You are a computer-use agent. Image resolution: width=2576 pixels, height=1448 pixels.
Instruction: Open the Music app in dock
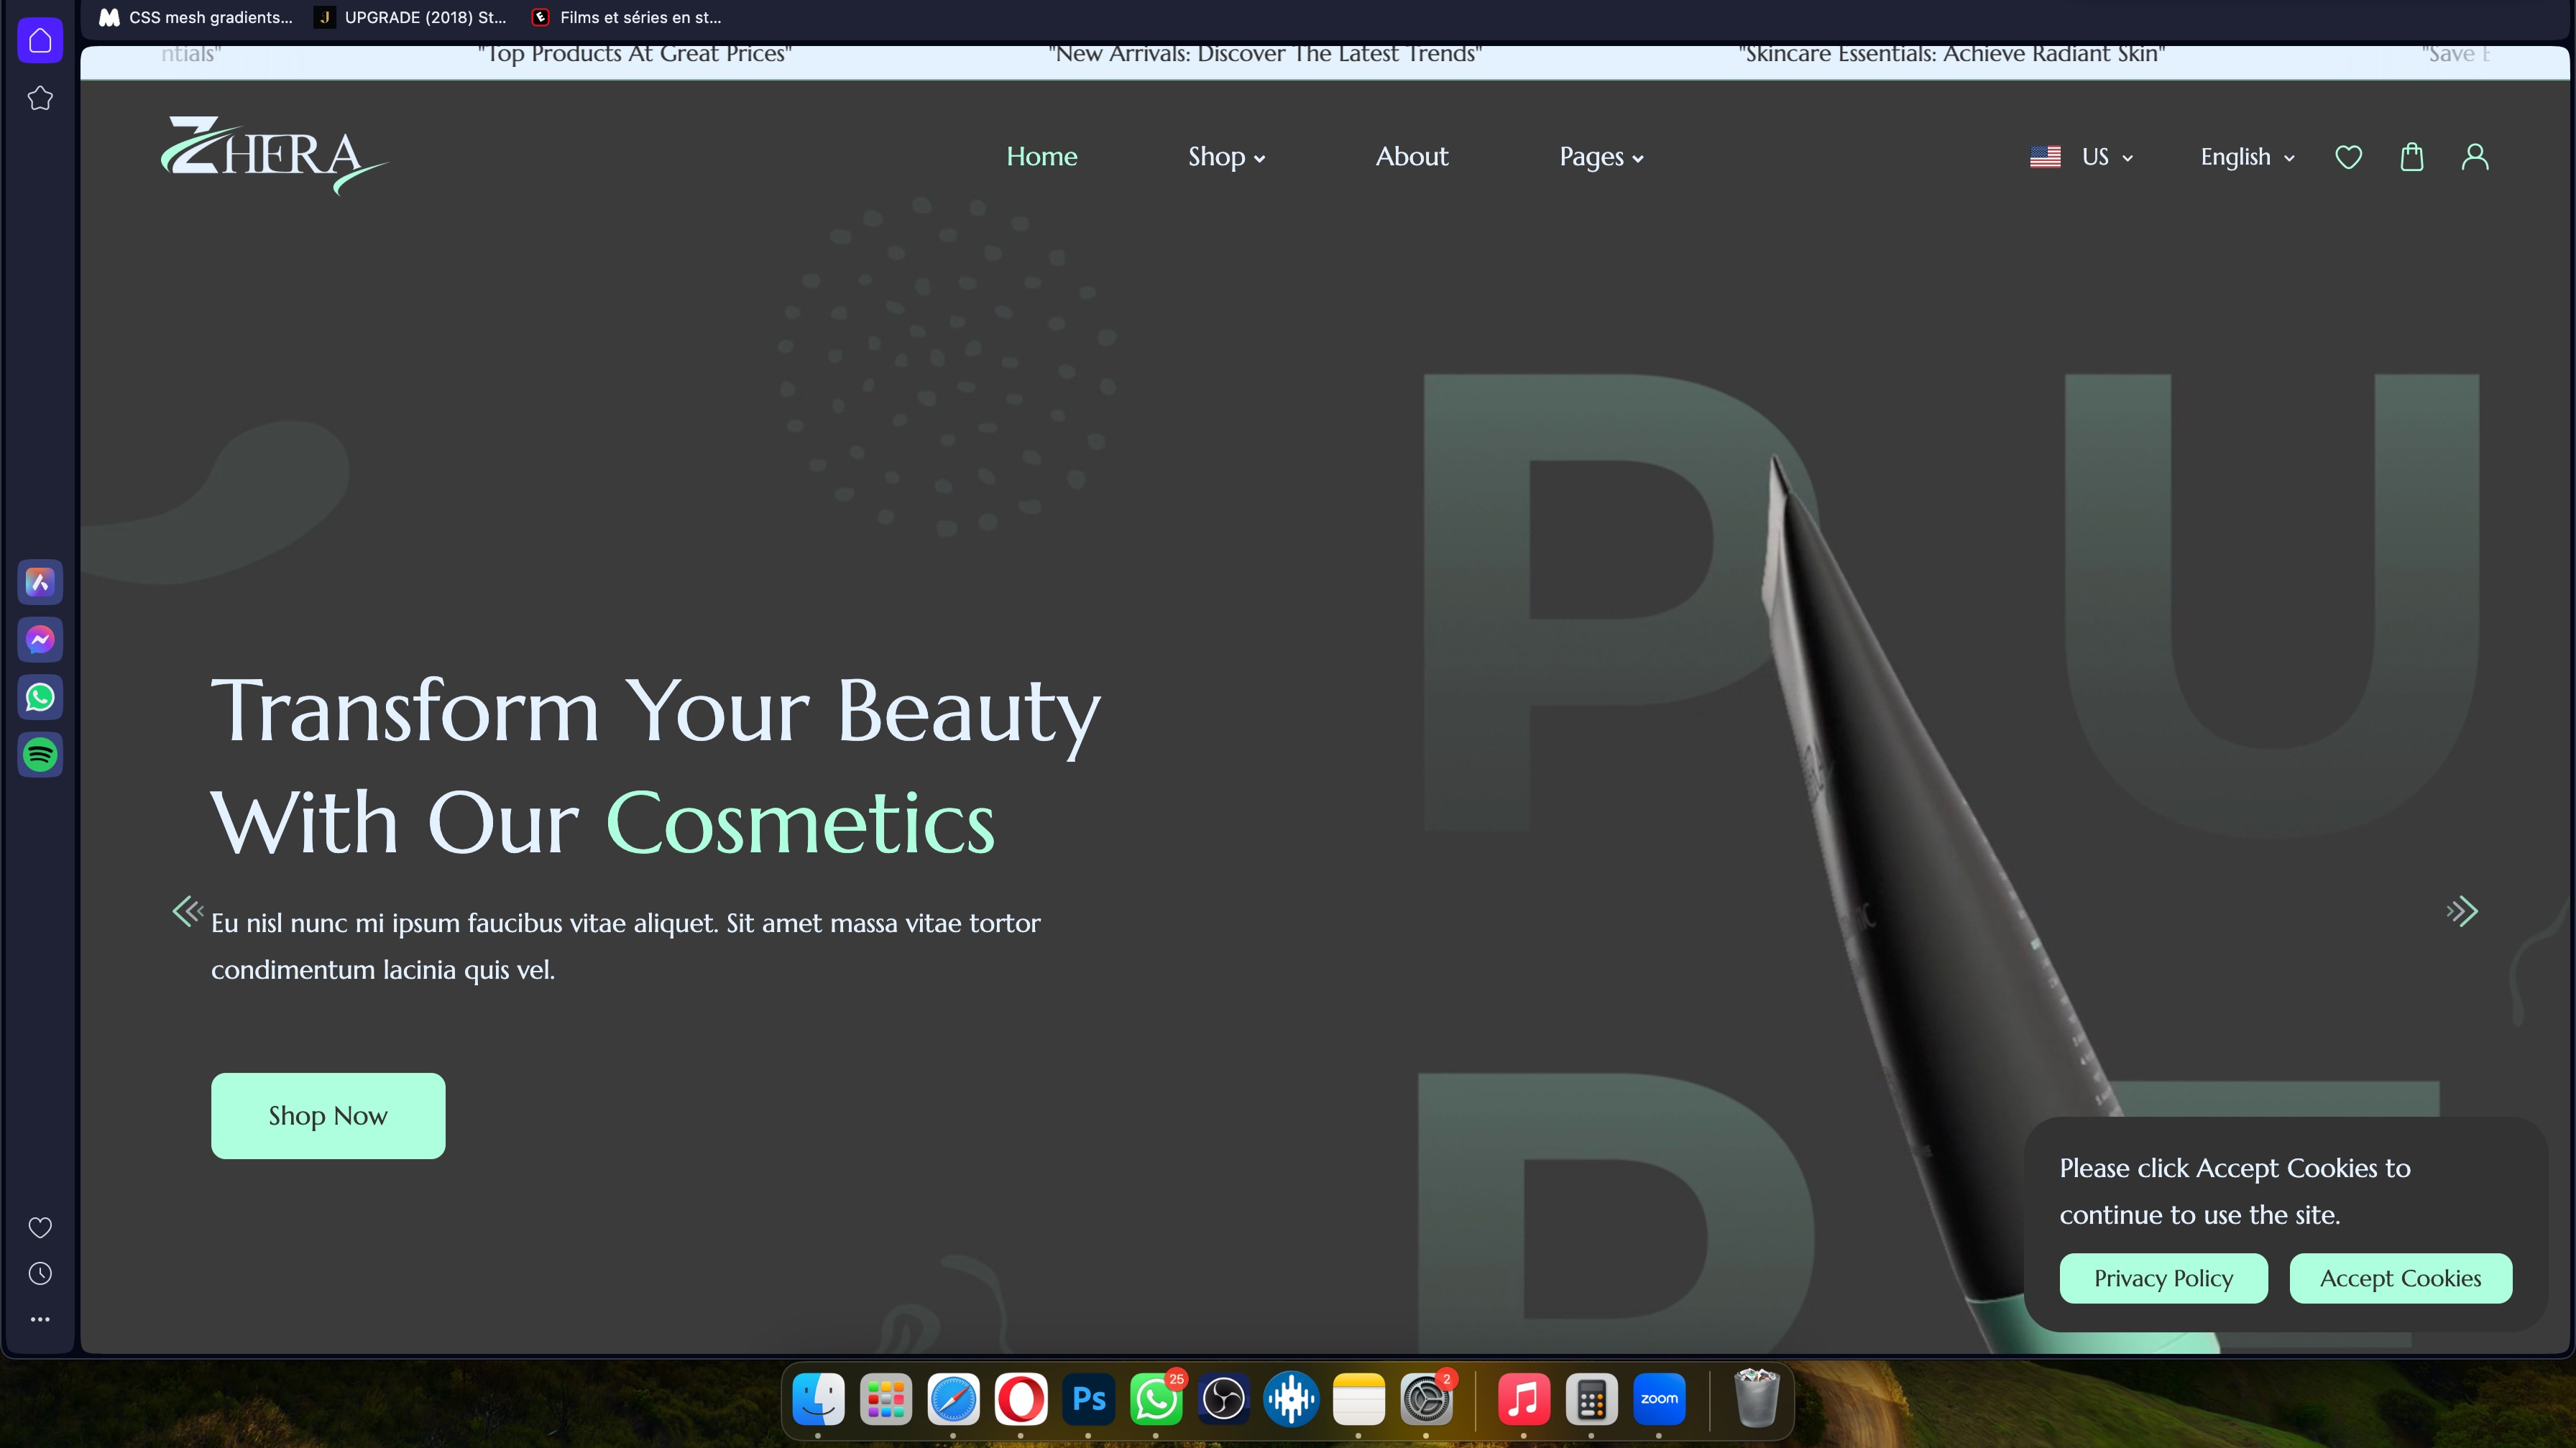click(1524, 1399)
